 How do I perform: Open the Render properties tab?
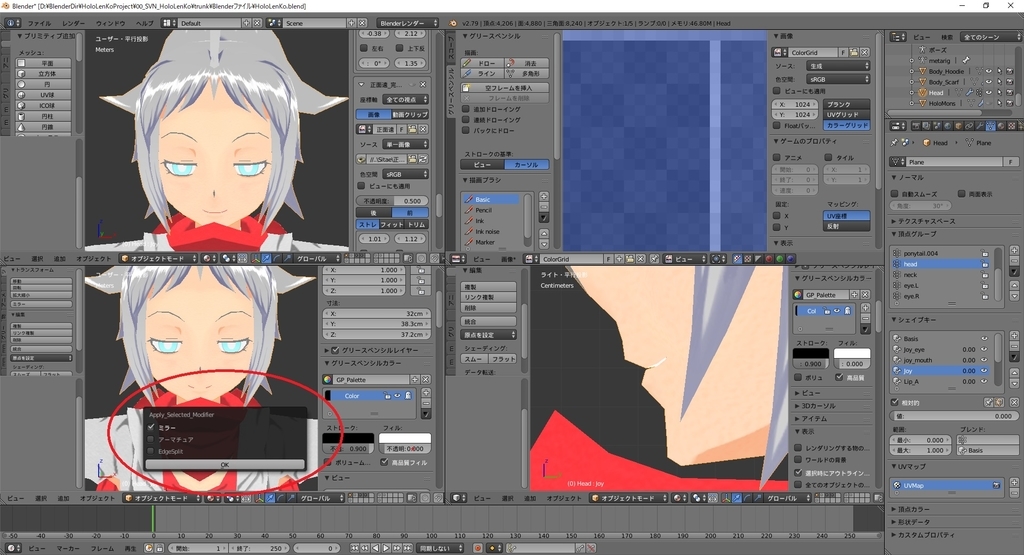tap(916, 125)
